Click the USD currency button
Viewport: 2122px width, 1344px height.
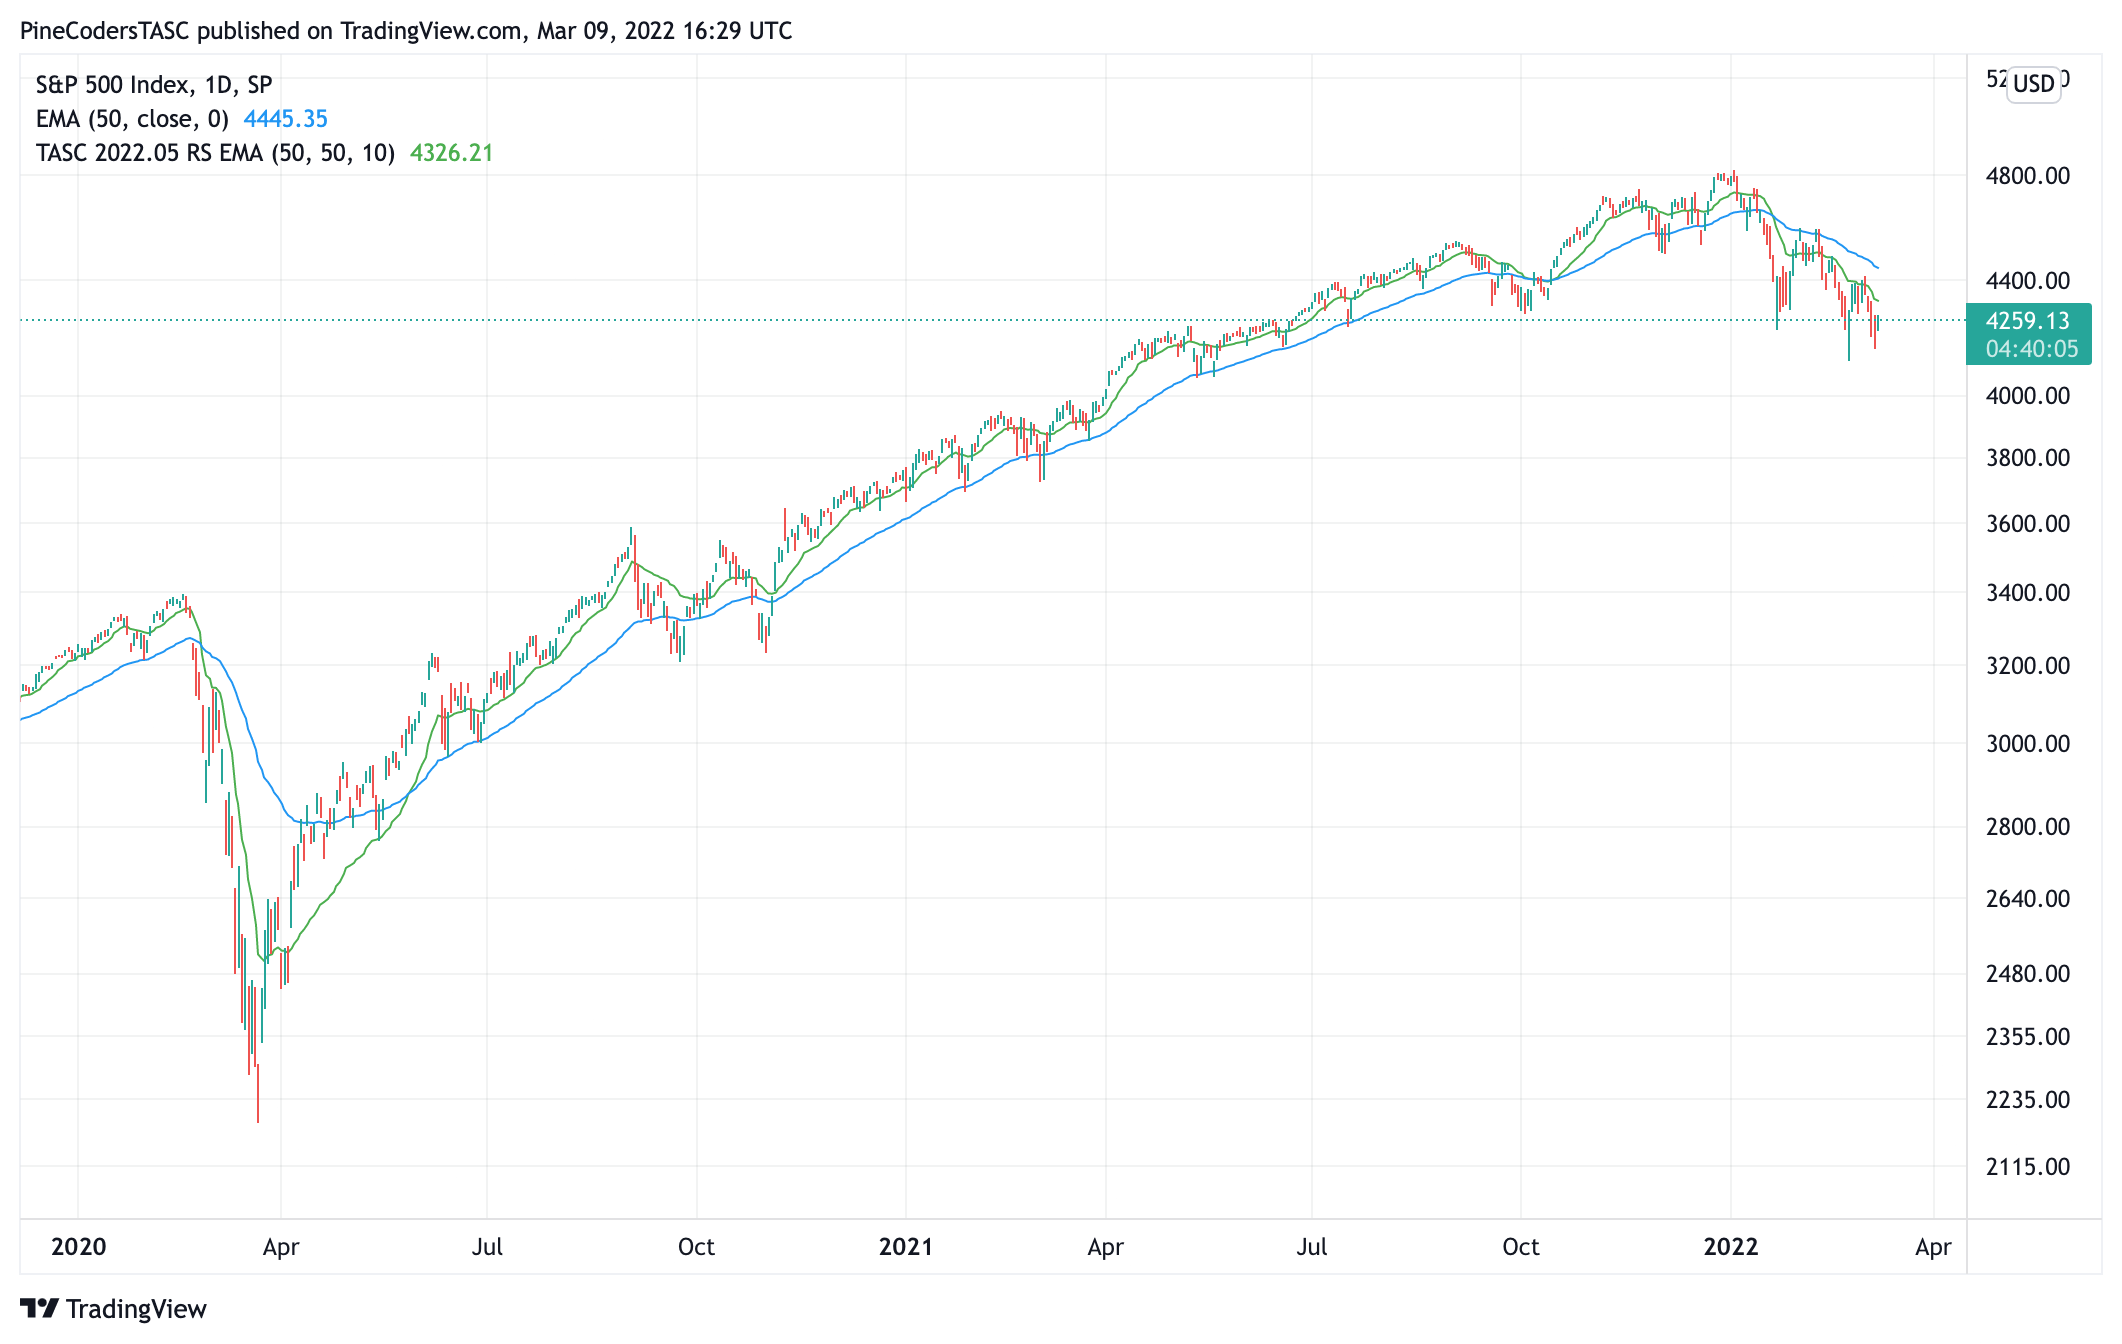(x=2033, y=83)
